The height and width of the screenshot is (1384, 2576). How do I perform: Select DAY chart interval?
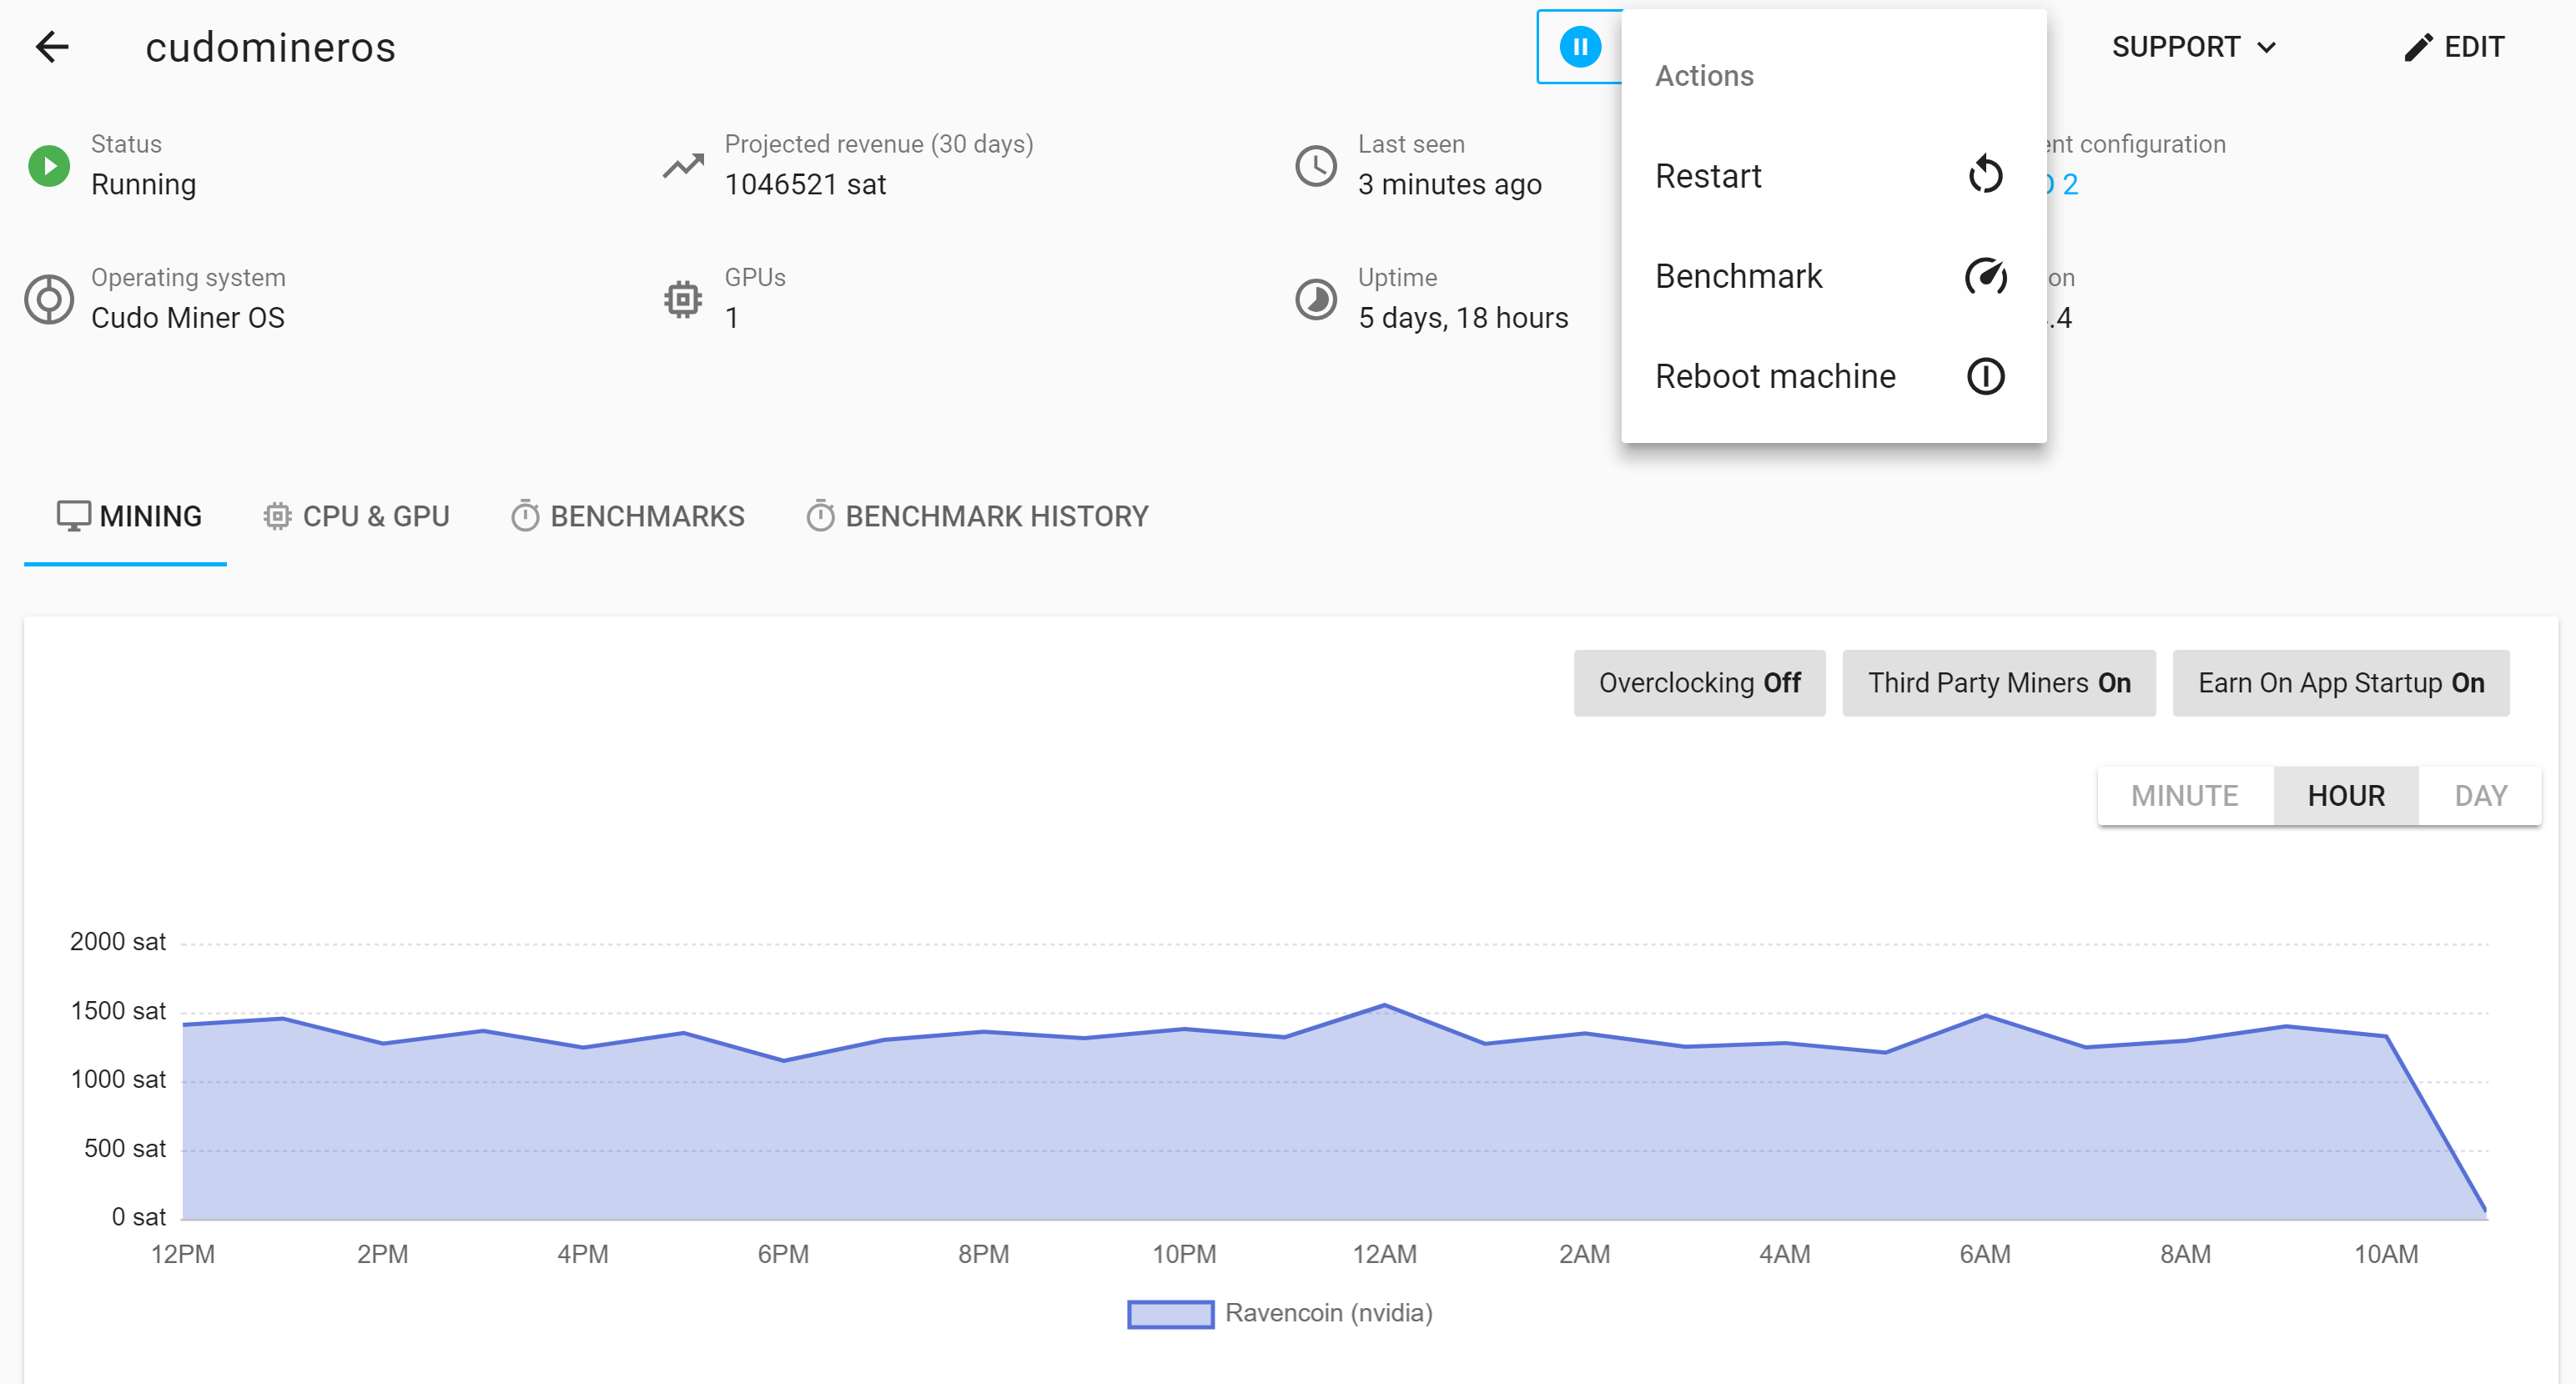[x=2480, y=796]
